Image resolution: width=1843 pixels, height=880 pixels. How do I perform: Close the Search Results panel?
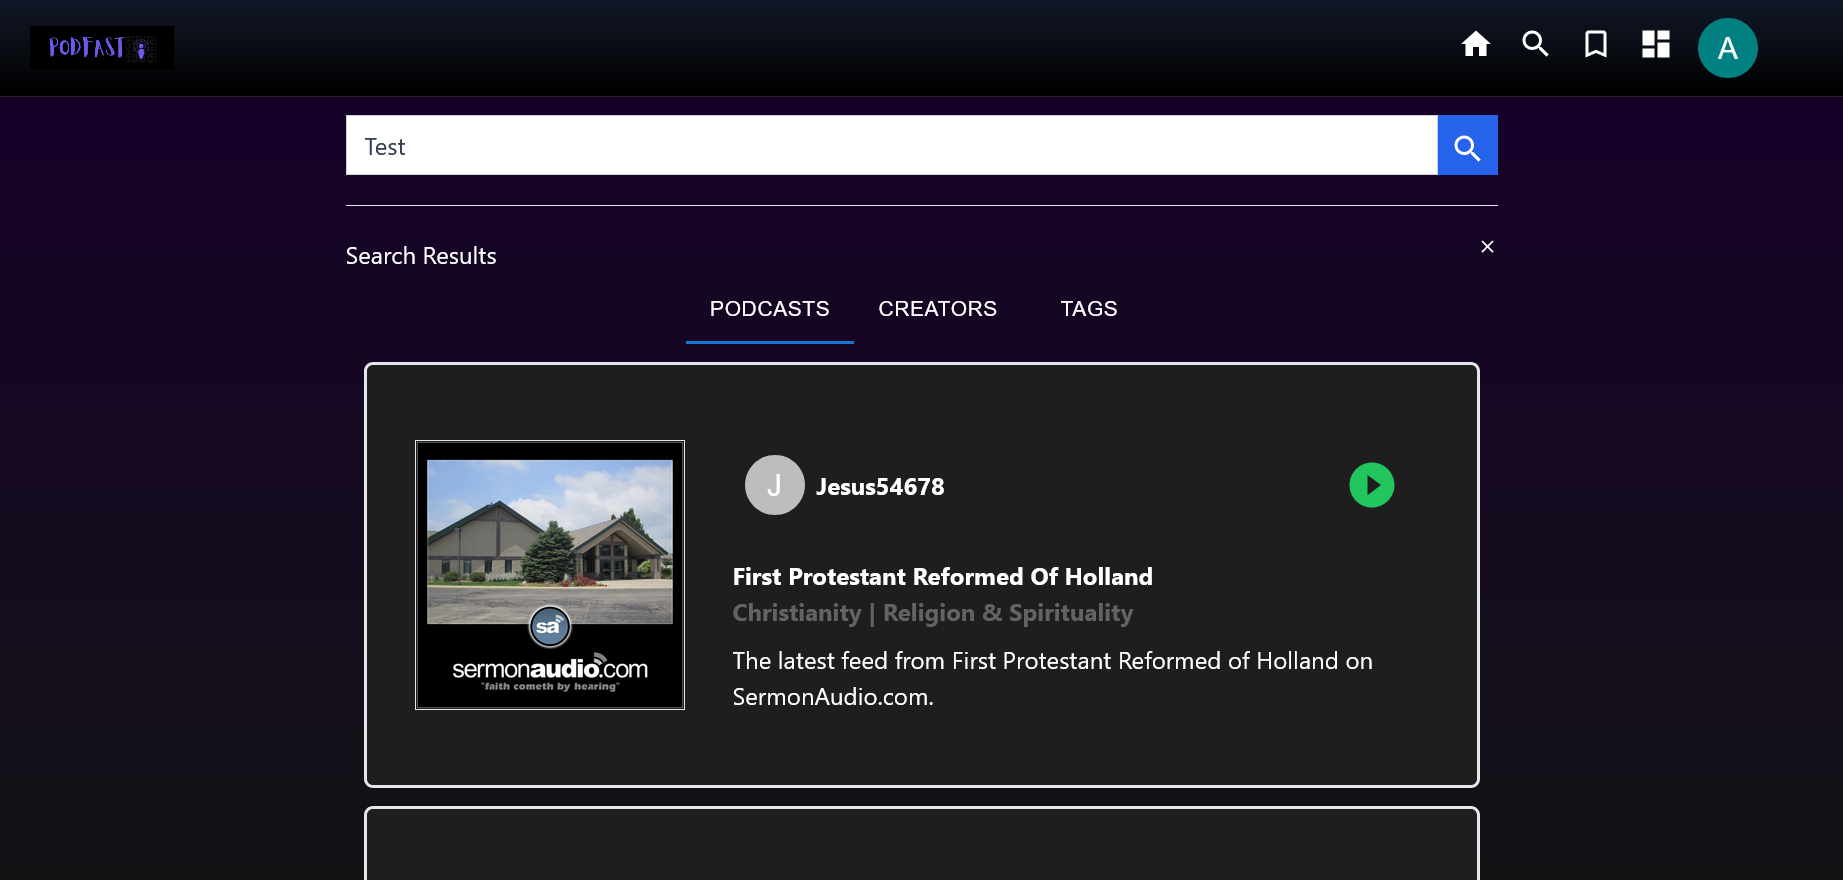point(1487,247)
